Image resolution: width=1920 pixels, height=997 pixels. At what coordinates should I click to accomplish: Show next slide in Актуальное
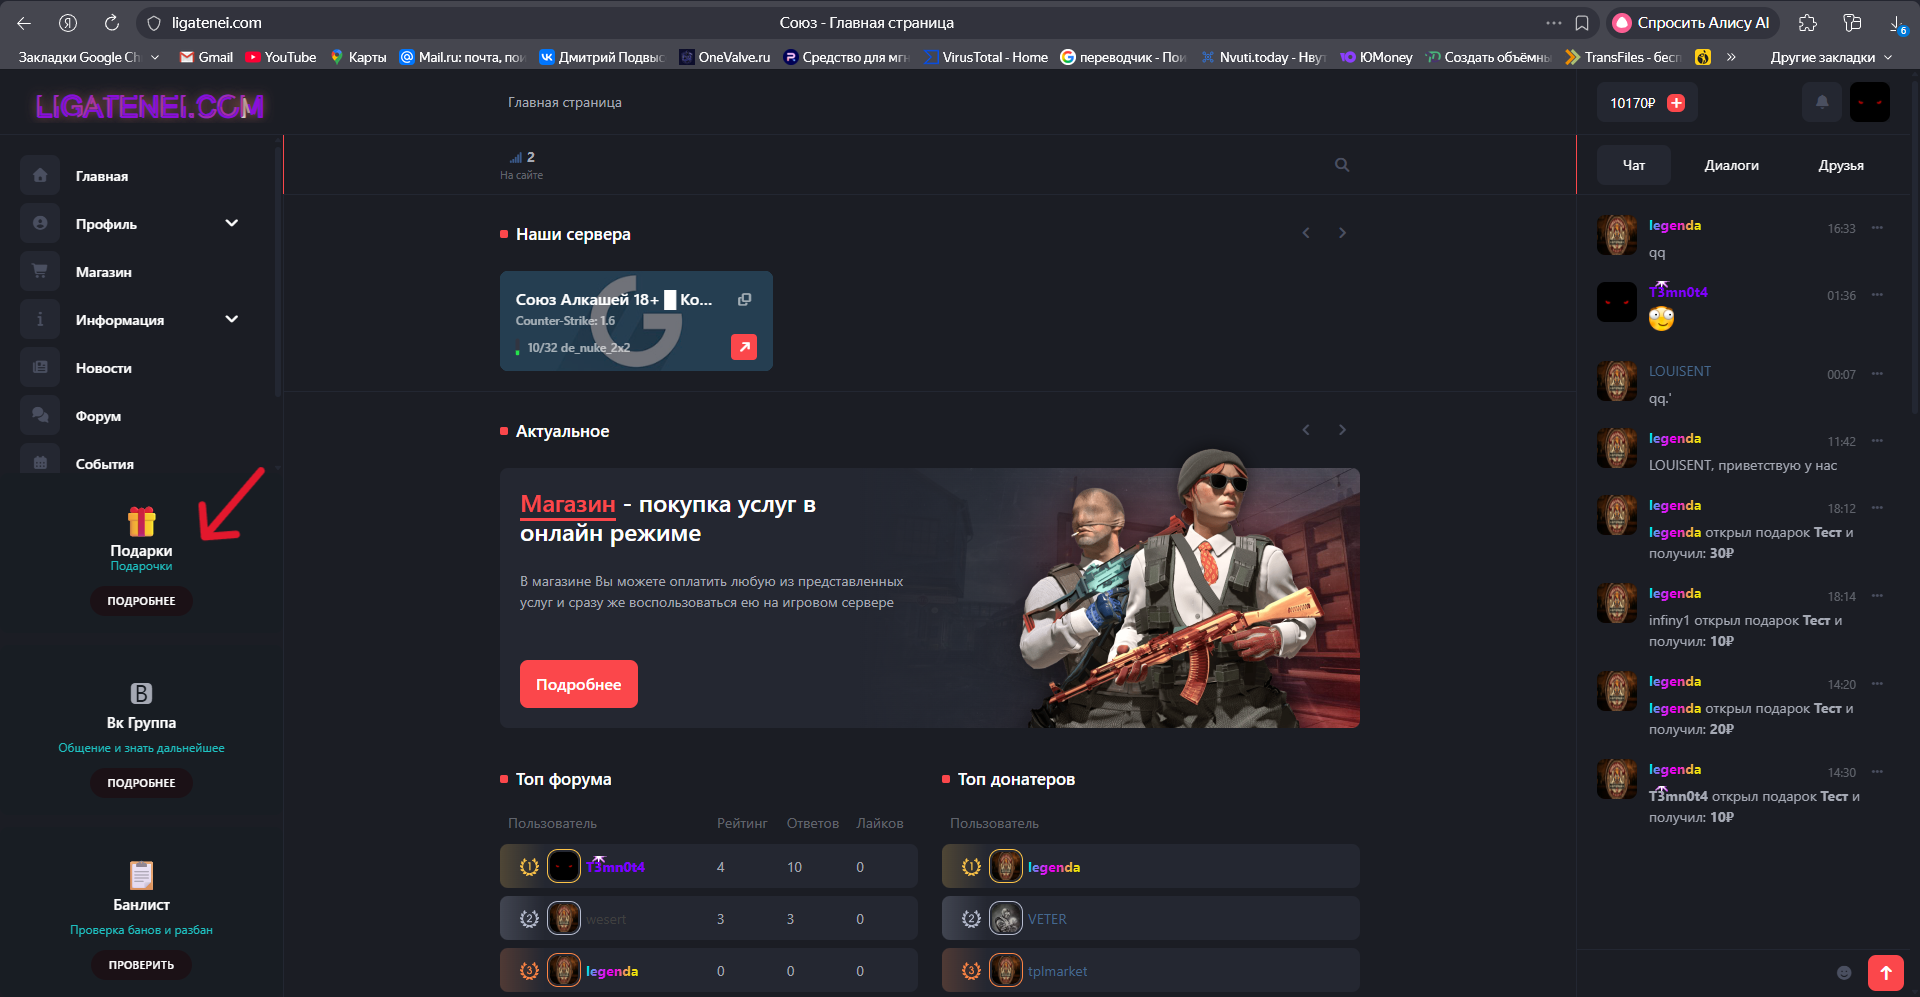[1342, 430]
